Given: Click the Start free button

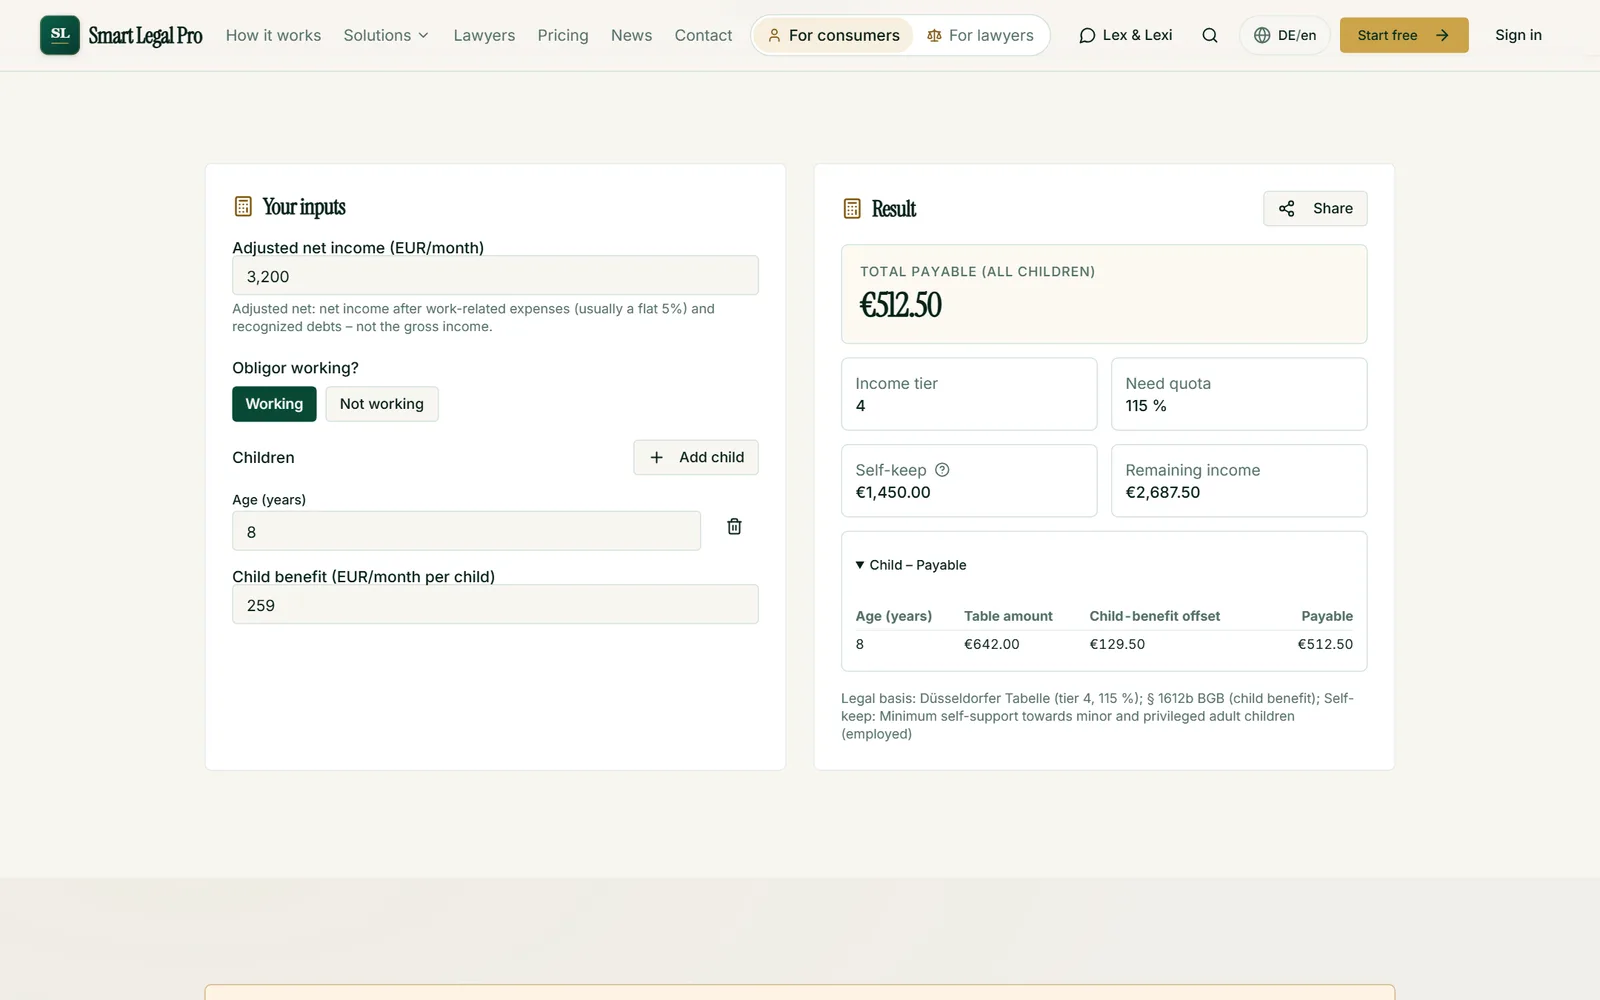Looking at the screenshot, I should pos(1404,35).
